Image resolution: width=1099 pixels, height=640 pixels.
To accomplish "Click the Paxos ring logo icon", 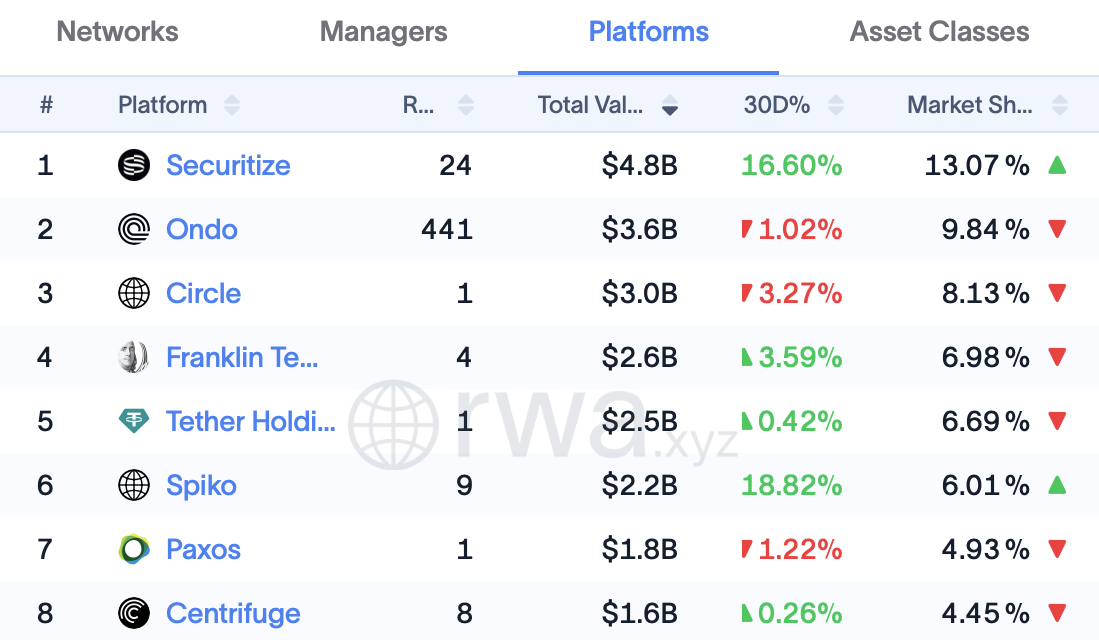I will (x=134, y=549).
